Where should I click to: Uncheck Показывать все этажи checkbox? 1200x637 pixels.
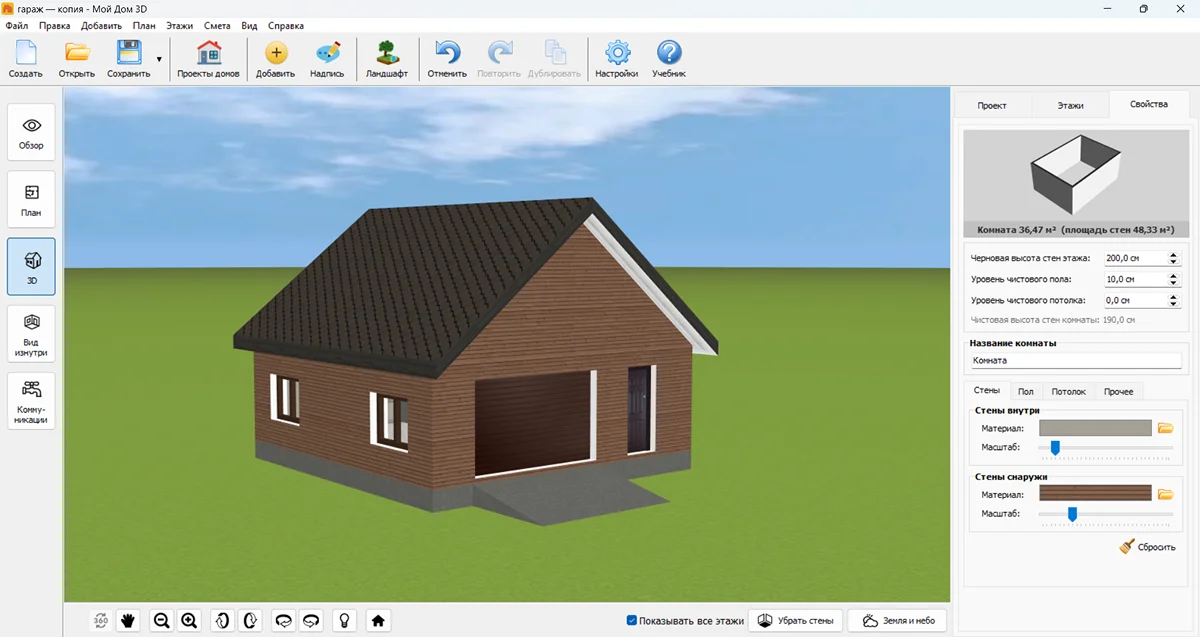click(x=632, y=621)
